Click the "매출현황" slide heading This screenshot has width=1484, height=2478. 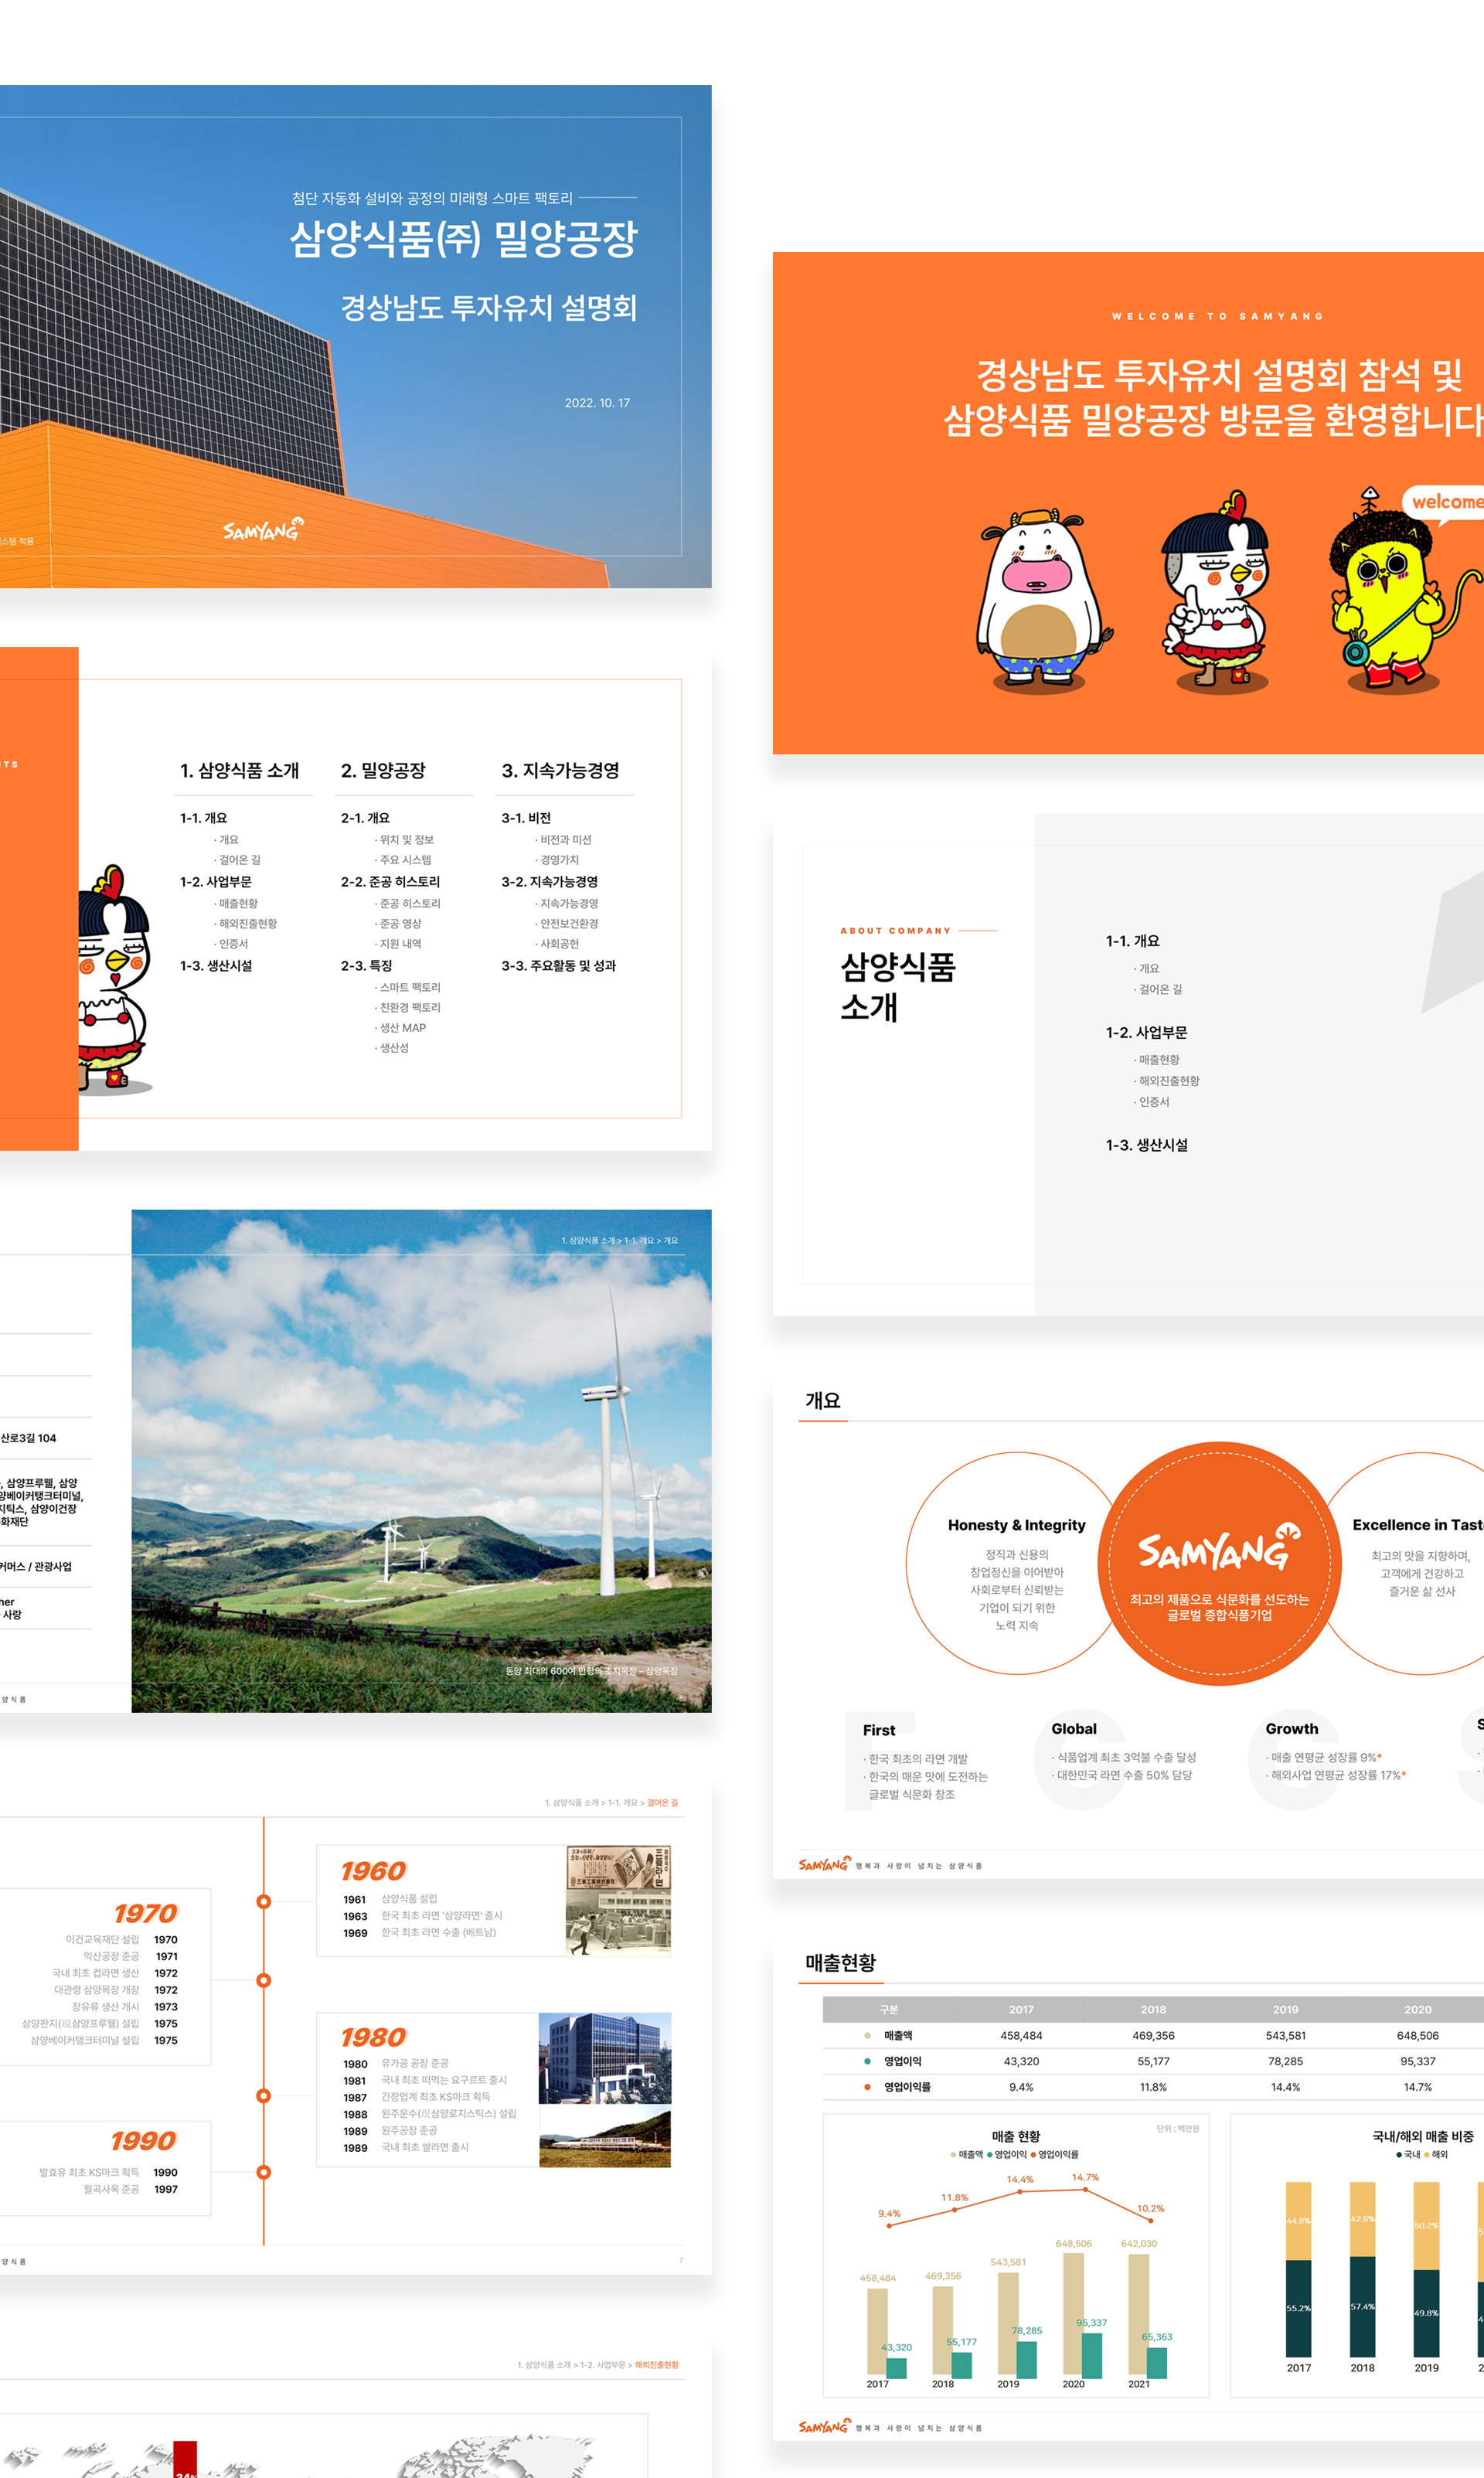click(840, 1963)
